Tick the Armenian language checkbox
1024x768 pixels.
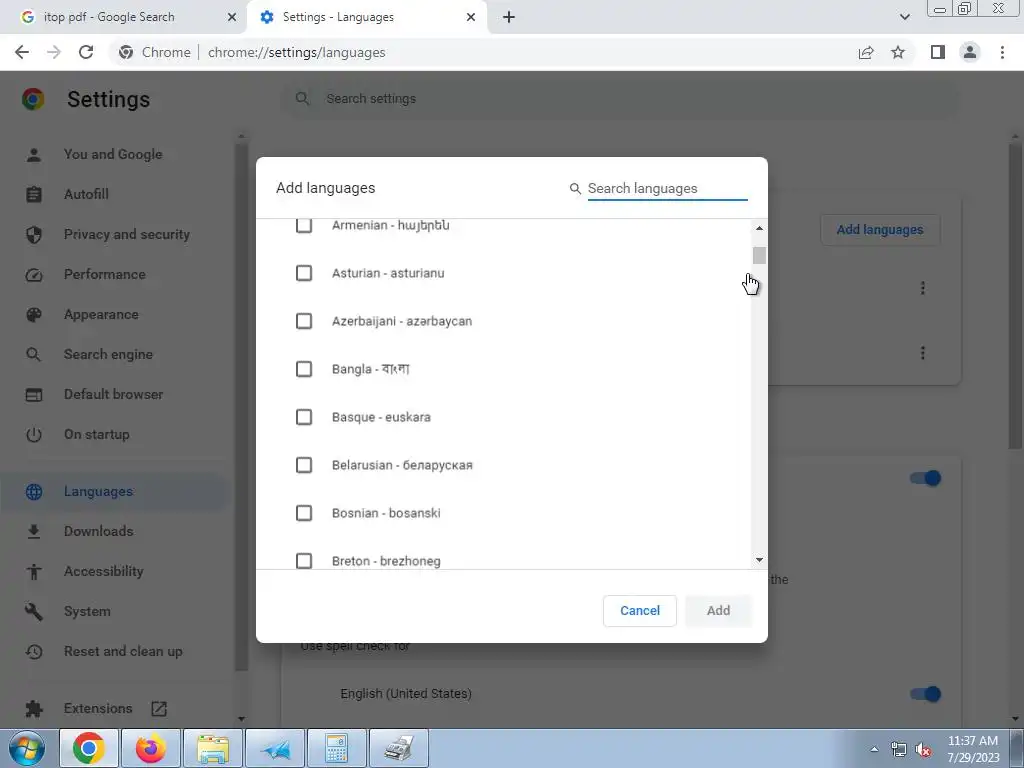tap(304, 225)
